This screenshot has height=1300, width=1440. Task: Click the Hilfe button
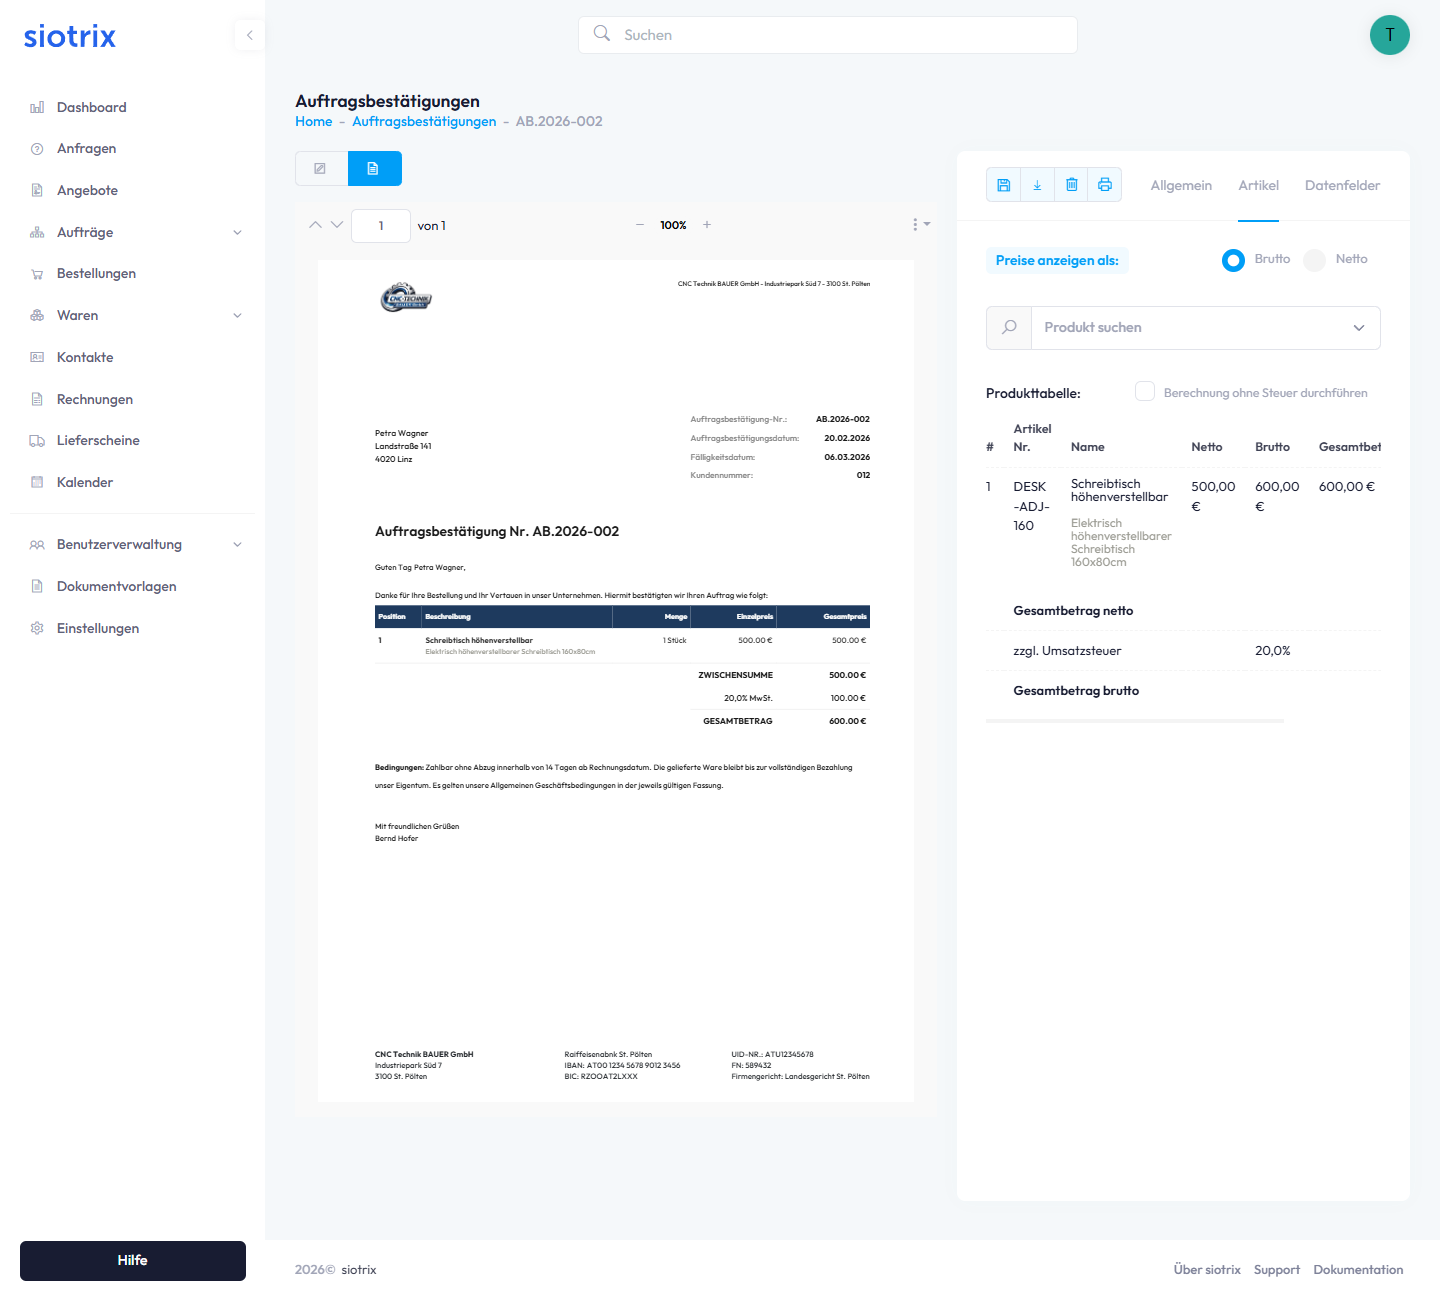(x=133, y=1261)
